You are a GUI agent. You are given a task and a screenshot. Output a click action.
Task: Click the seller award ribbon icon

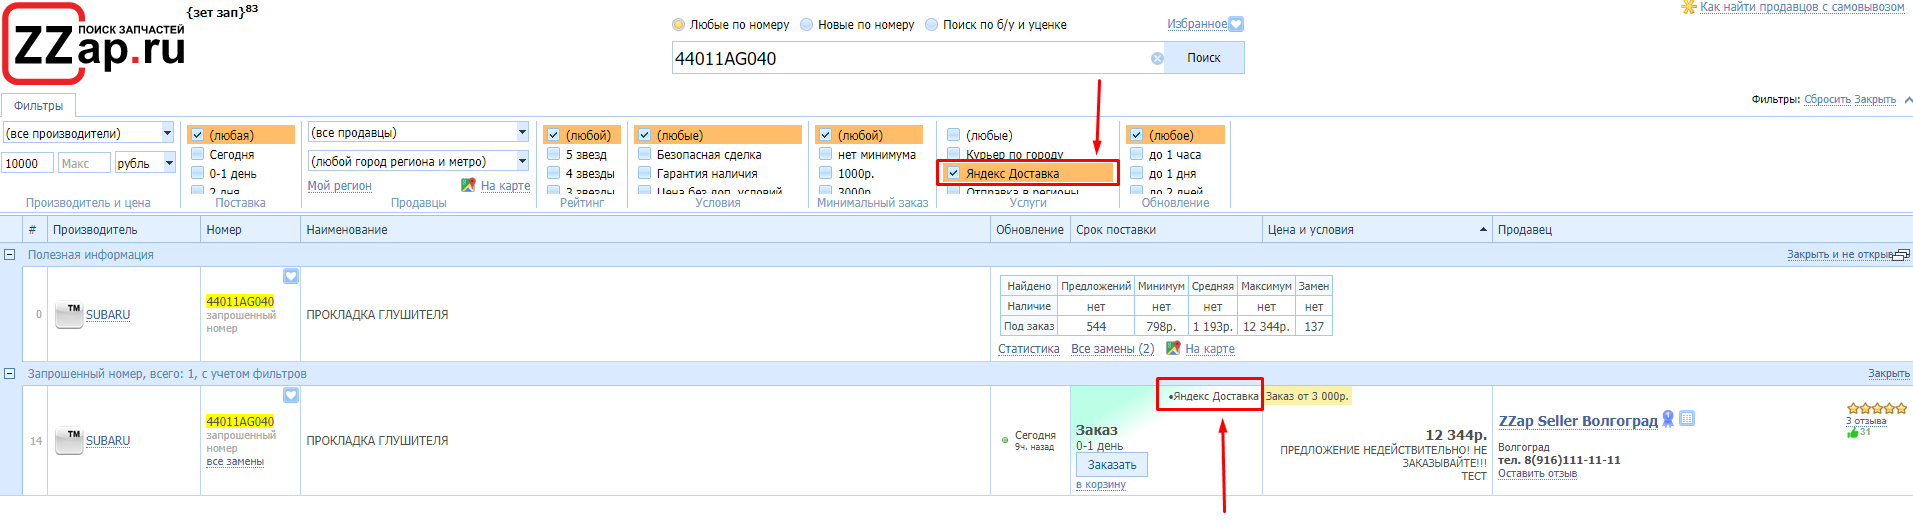1668,419
